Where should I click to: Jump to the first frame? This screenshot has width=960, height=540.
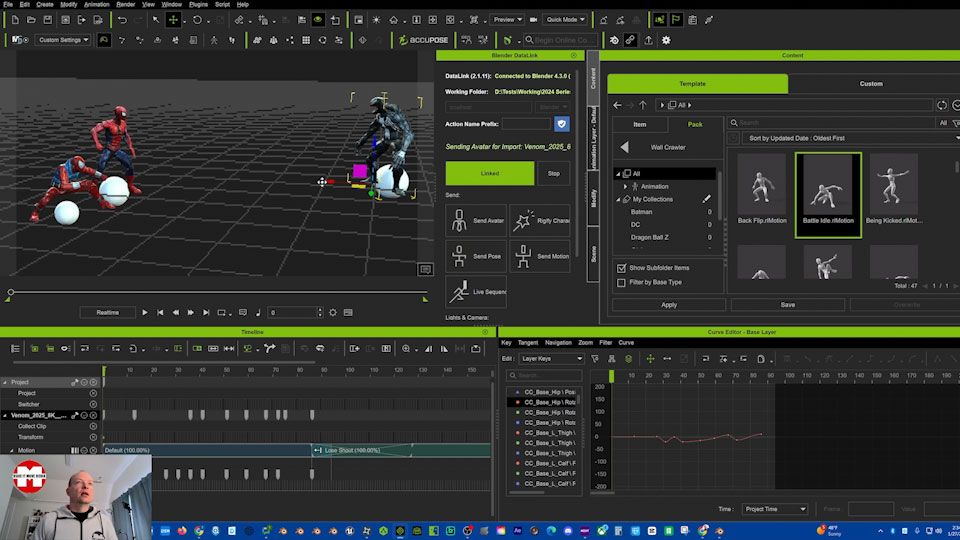(x=160, y=312)
